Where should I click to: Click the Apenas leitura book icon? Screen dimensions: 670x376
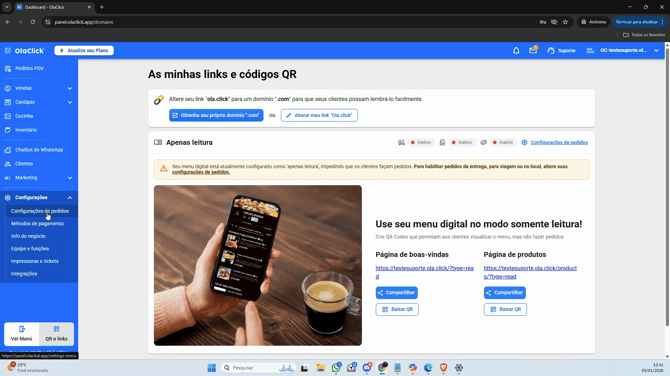pyautogui.click(x=158, y=142)
